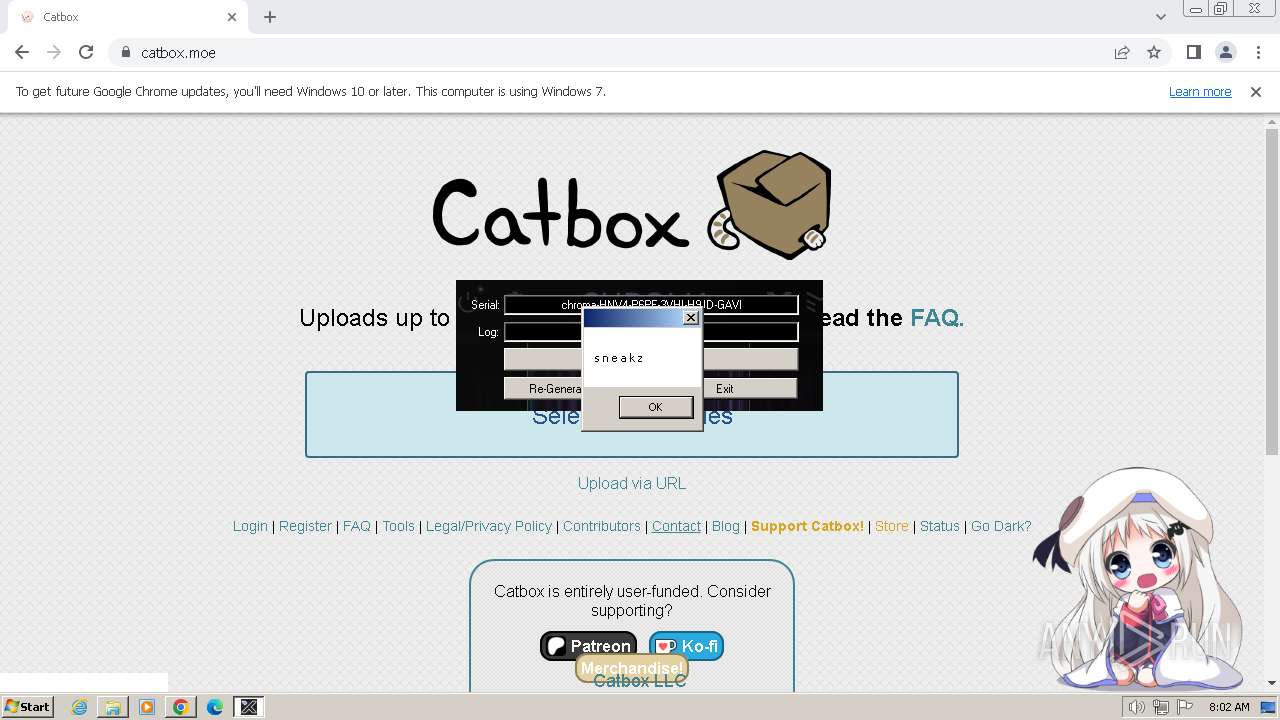
Task: Click the Serial text field
Action: 651,304
